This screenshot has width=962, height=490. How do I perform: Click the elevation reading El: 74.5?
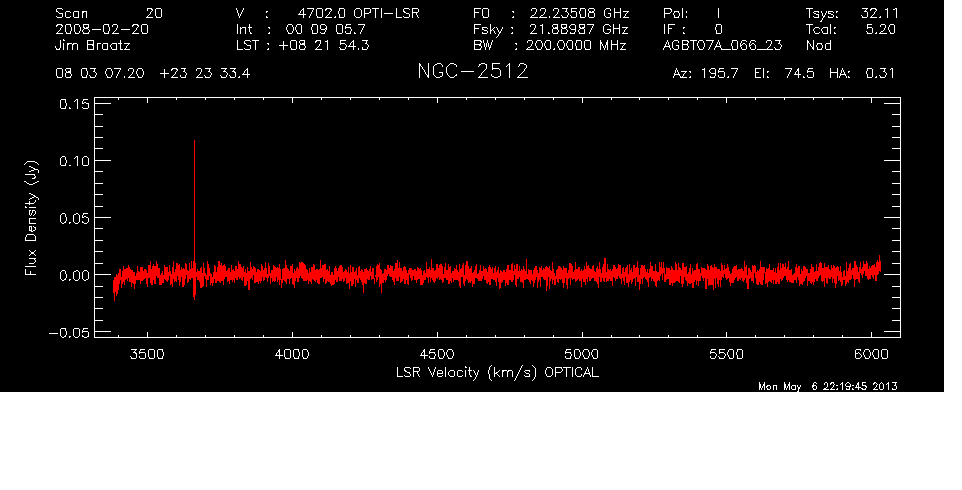(785, 74)
